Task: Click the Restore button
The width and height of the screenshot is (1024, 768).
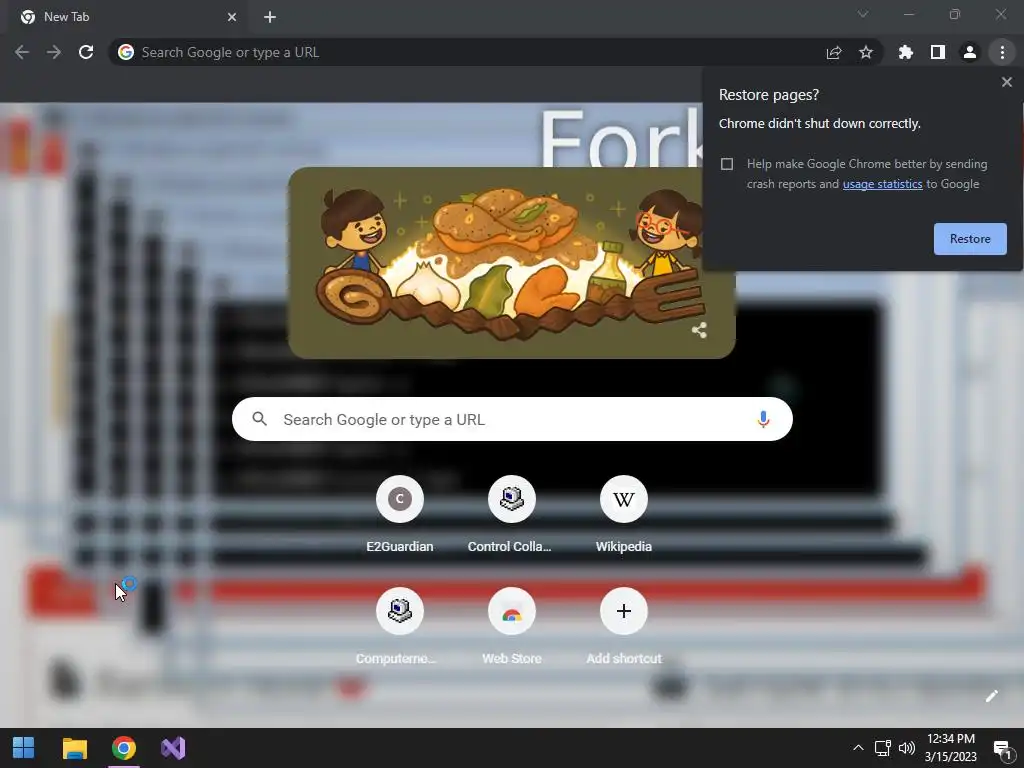Action: point(970,239)
